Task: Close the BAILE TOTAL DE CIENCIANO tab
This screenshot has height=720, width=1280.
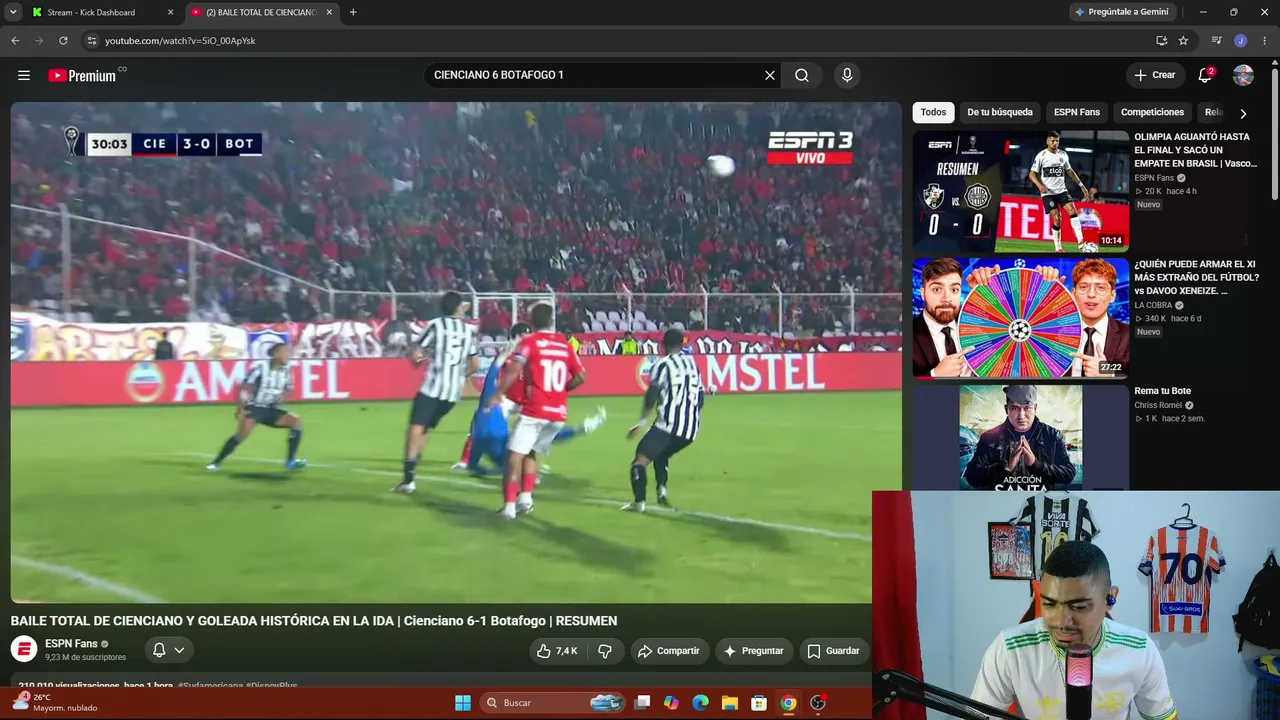Action: point(329,12)
